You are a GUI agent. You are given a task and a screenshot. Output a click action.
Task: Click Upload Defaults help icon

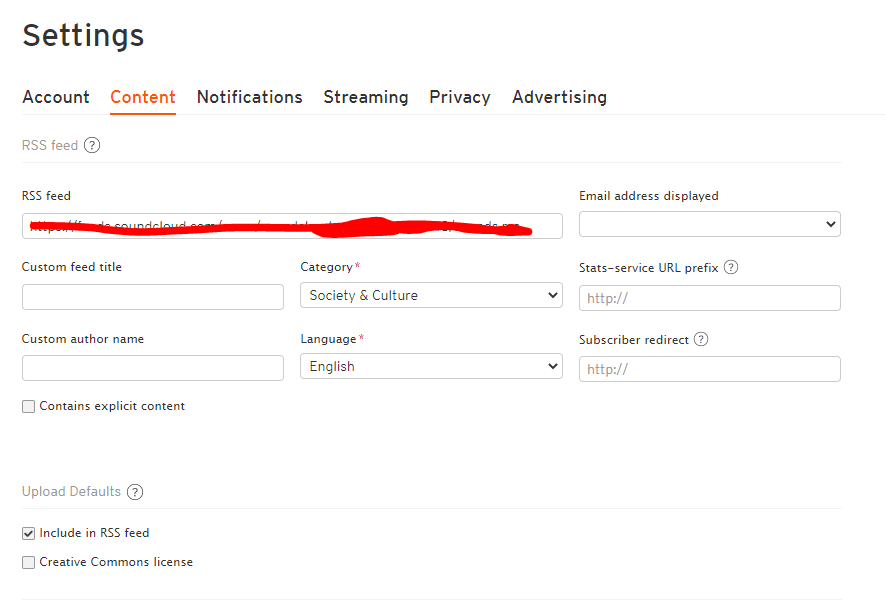point(135,492)
